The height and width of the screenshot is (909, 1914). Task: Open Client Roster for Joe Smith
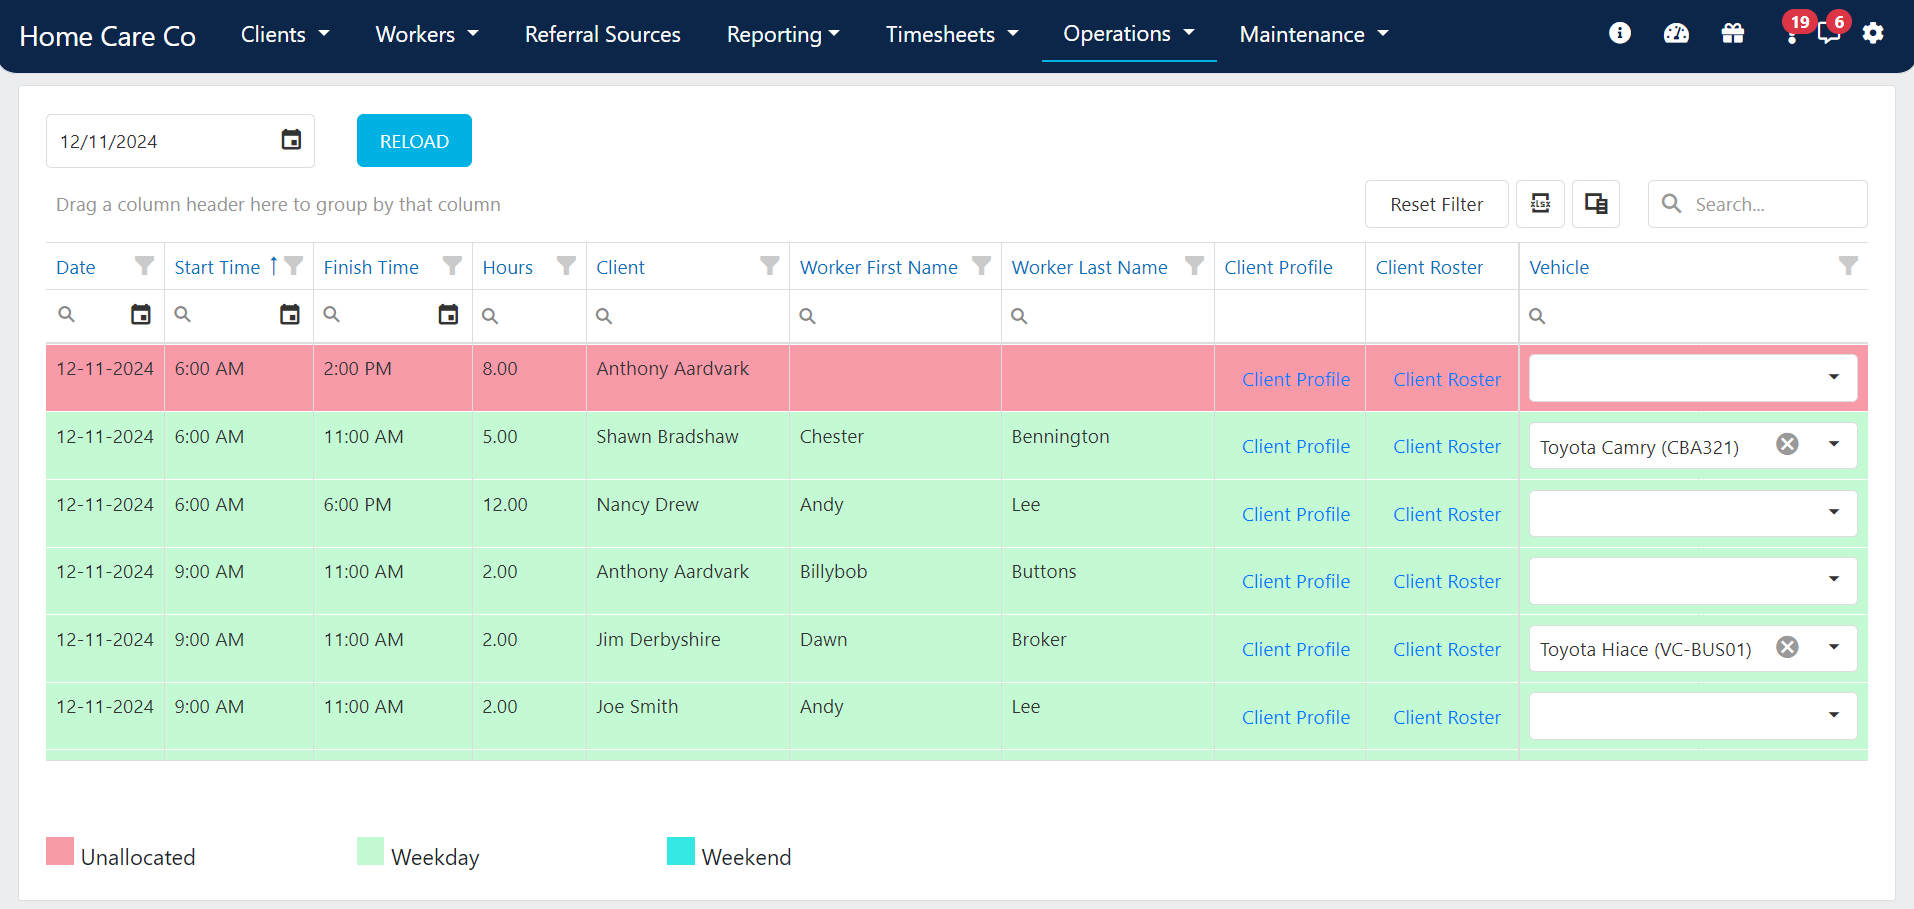pyautogui.click(x=1447, y=717)
